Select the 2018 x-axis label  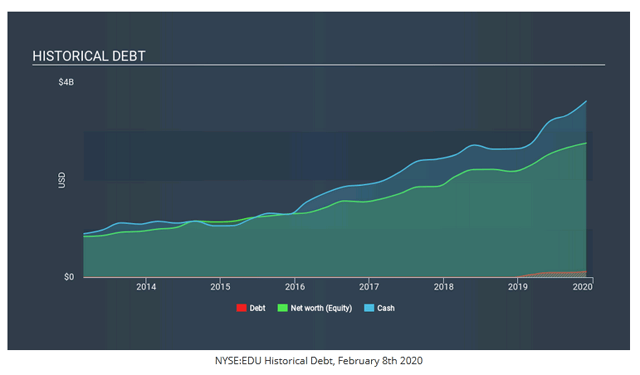click(444, 287)
